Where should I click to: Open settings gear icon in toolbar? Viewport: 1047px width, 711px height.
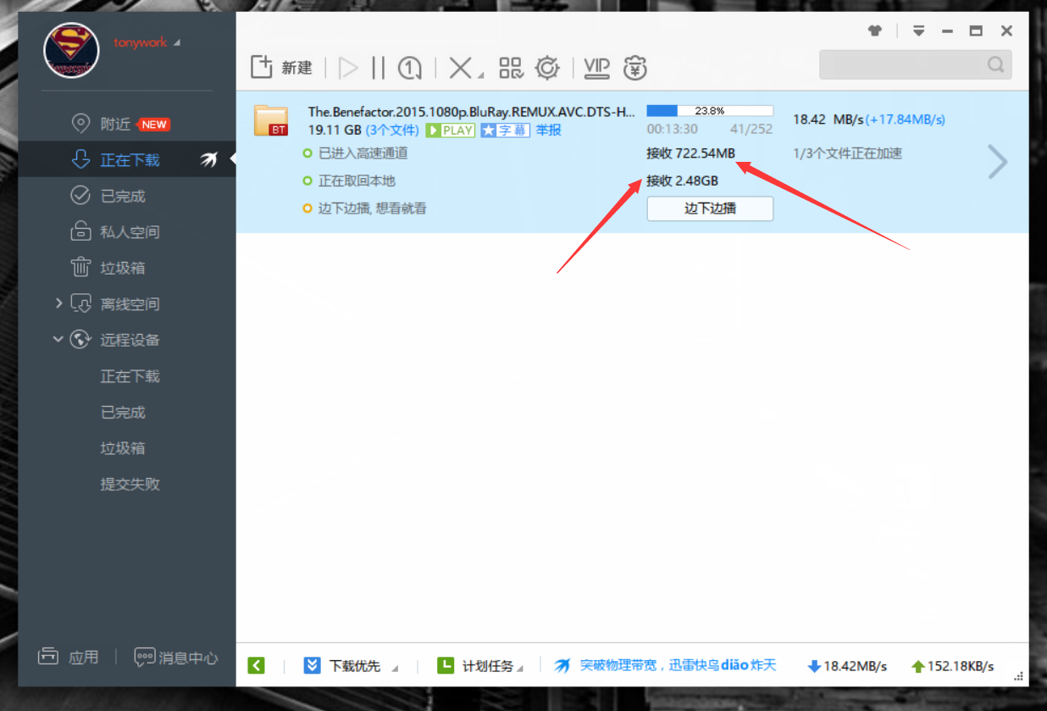tap(548, 67)
